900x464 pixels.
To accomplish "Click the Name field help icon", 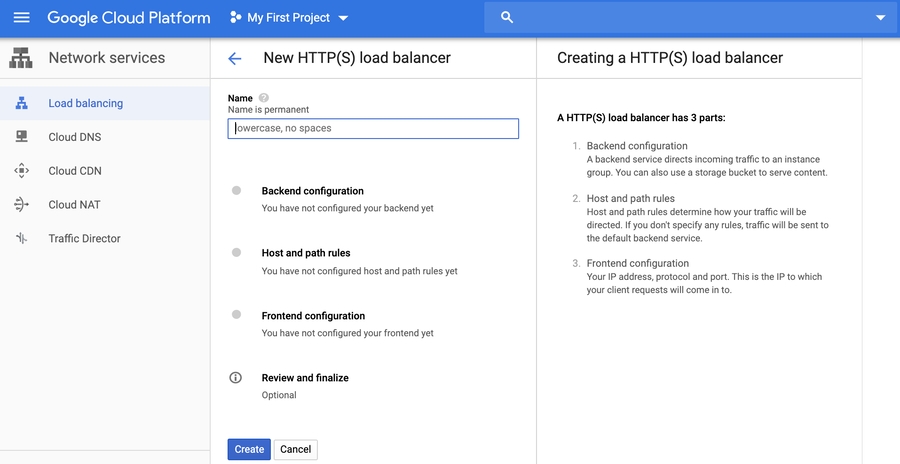I will point(264,98).
